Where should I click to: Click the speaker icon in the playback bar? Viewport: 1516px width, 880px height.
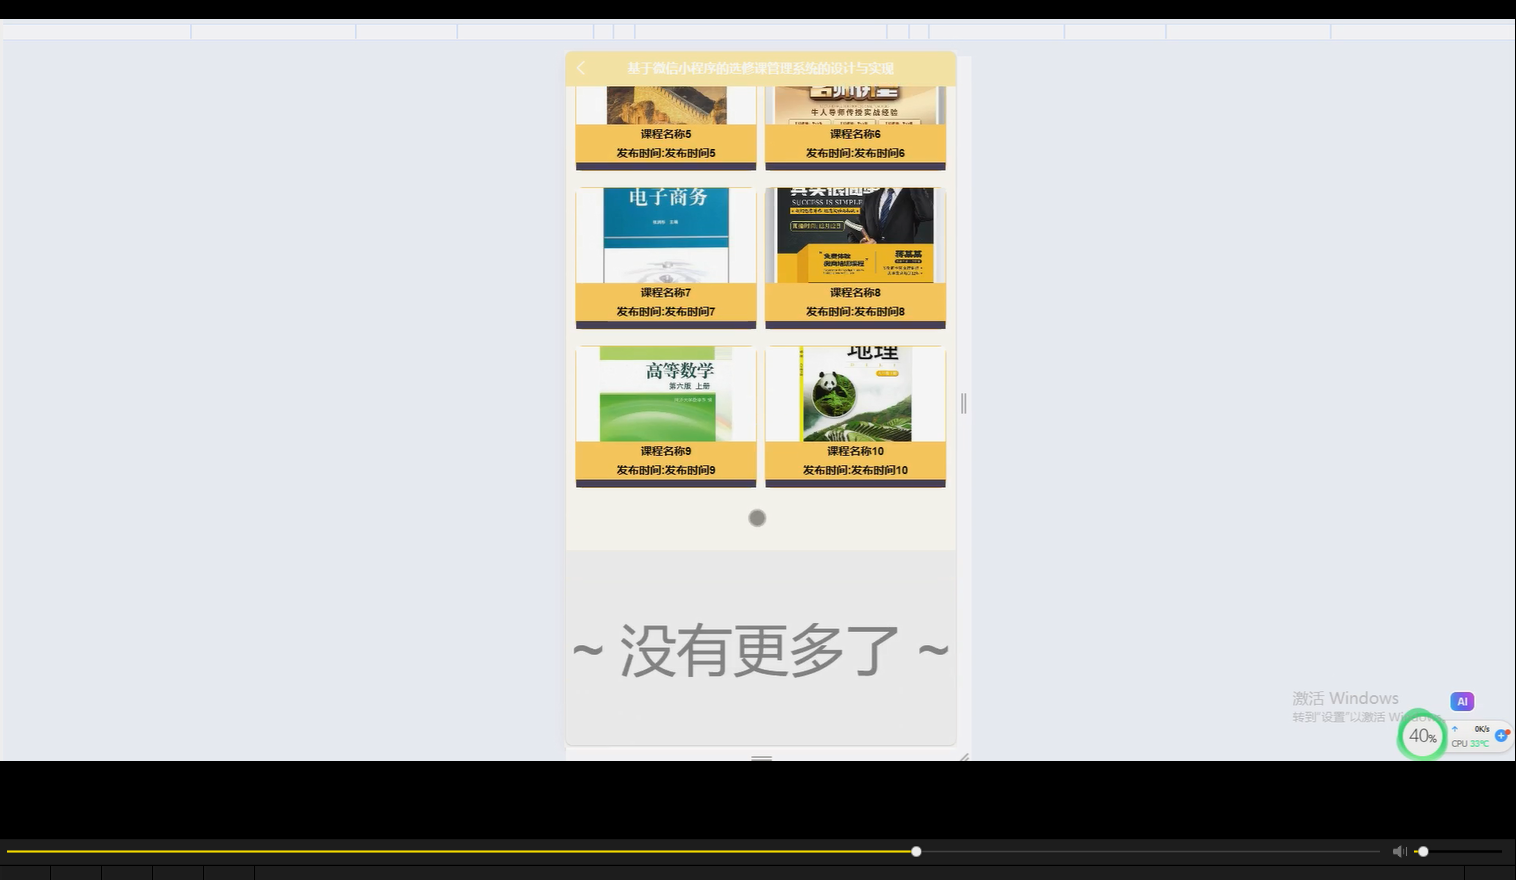(x=1400, y=851)
